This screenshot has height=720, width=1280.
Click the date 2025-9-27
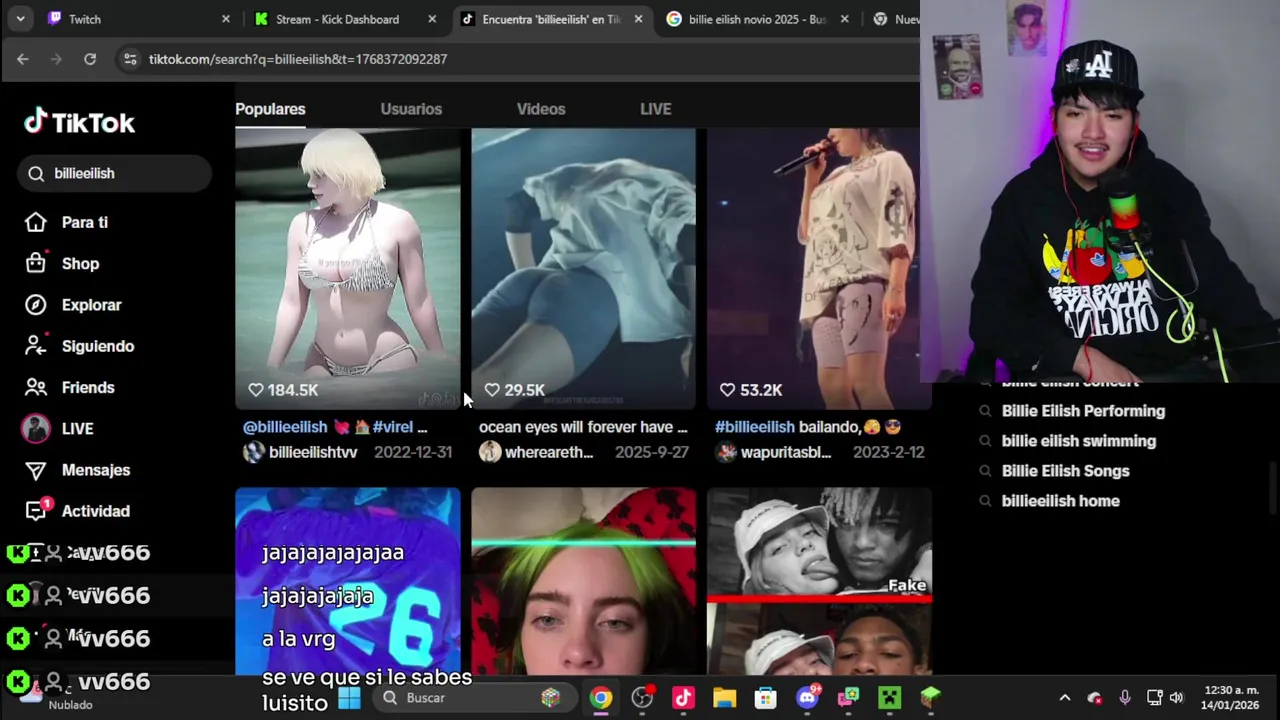point(652,452)
